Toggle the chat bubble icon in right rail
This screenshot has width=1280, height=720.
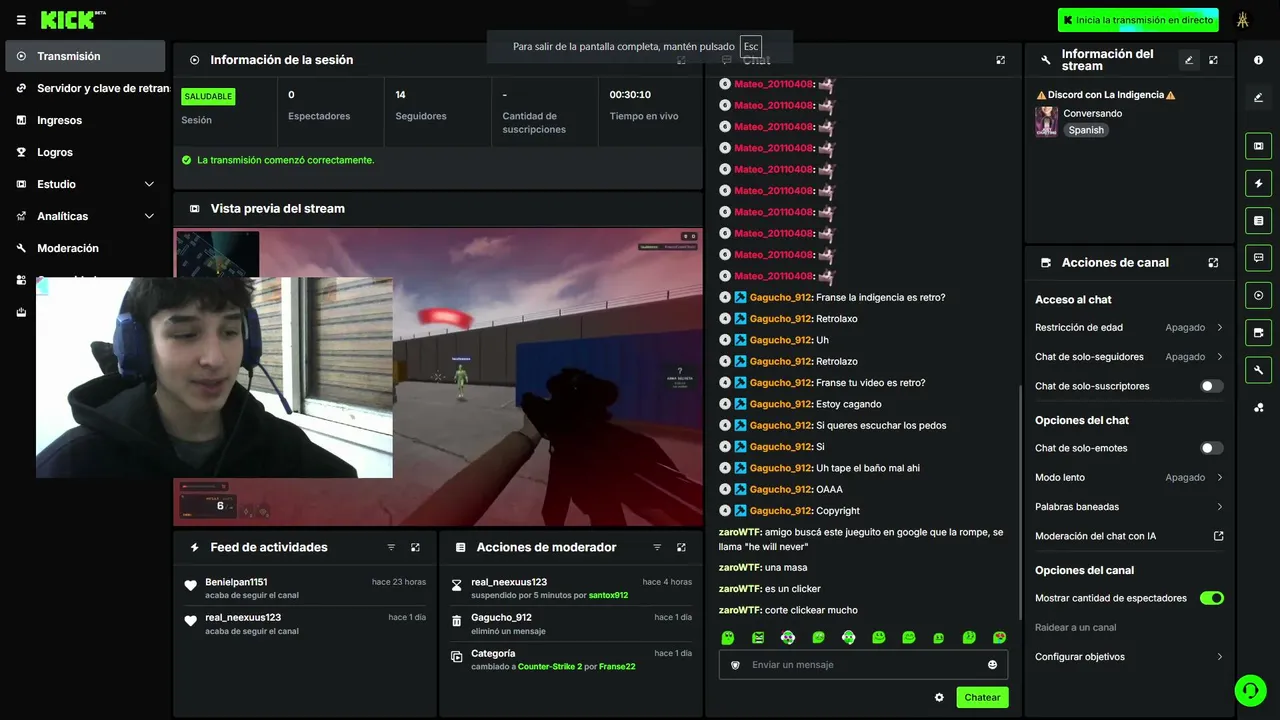pos(1258,257)
